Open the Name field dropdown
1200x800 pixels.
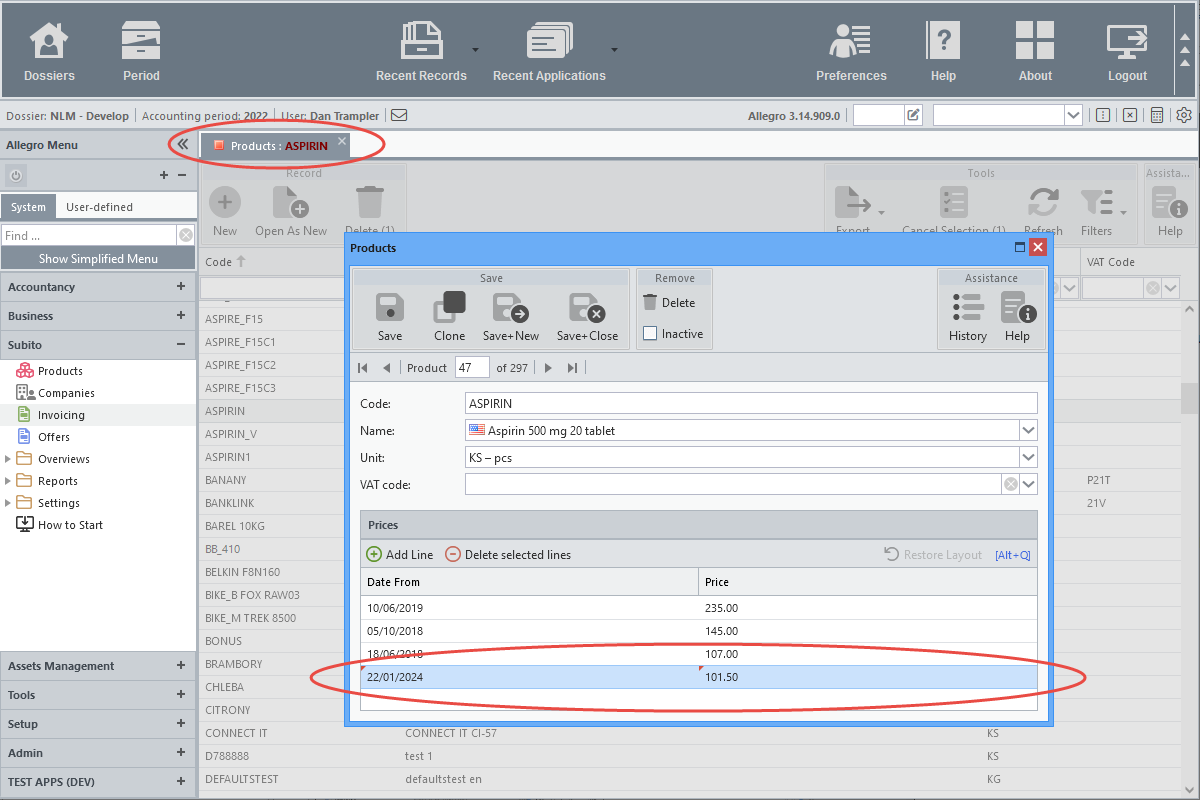[x=1028, y=431]
